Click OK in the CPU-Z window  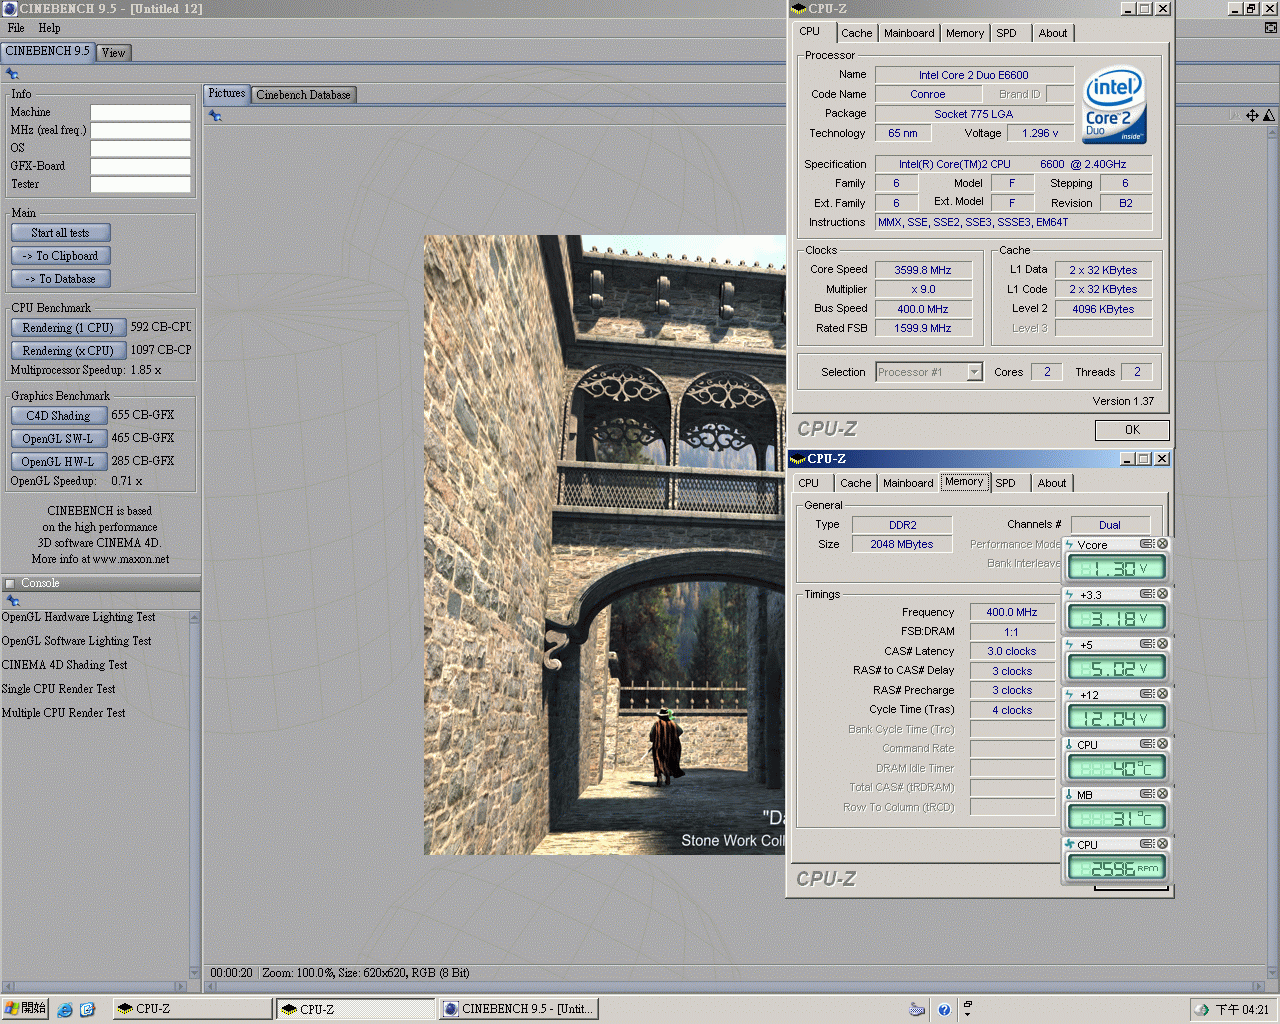1132,430
